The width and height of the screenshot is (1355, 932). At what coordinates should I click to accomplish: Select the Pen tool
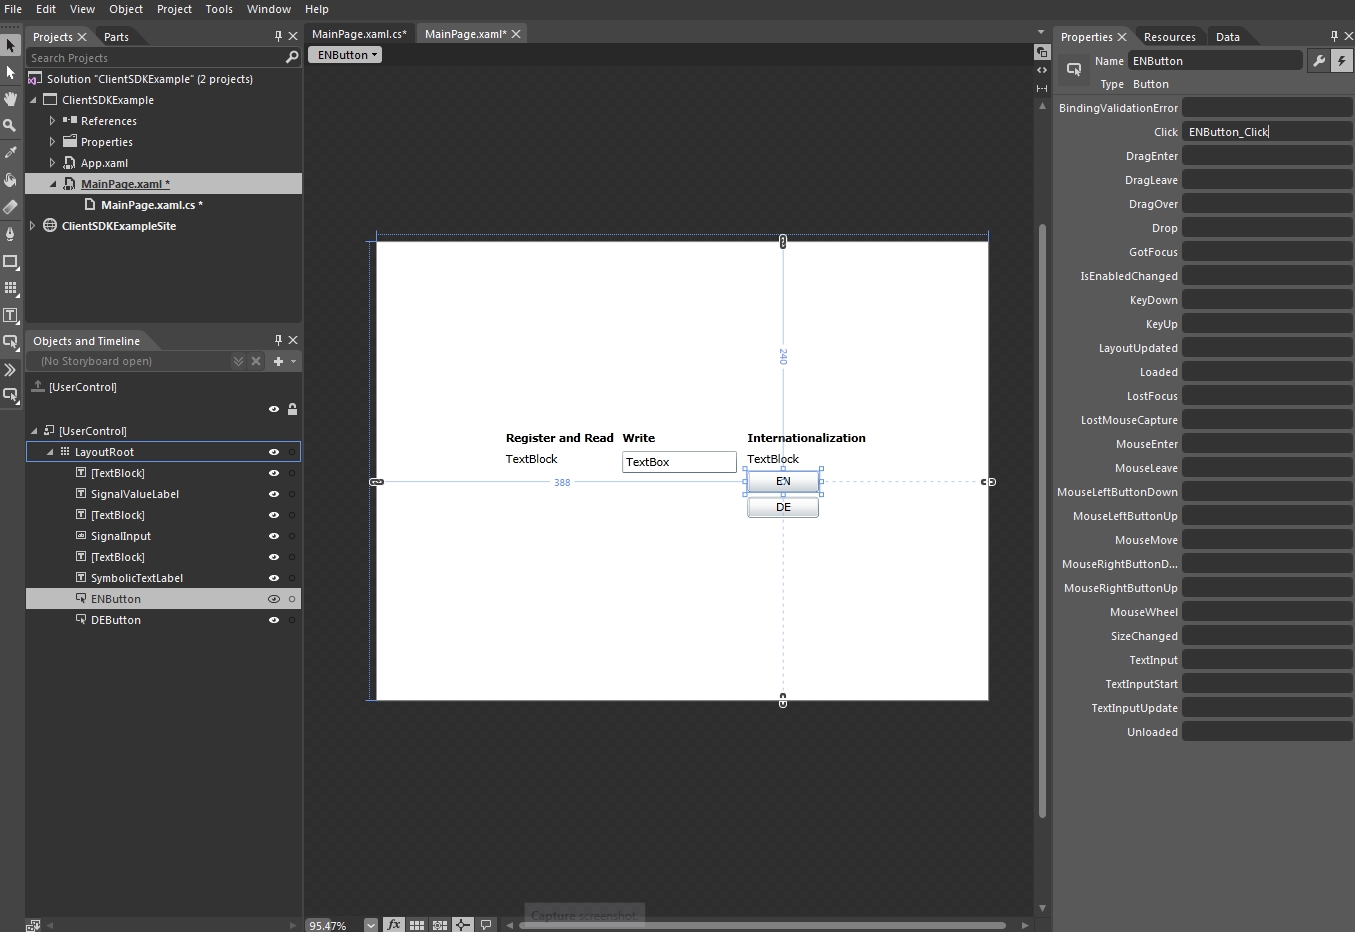(10, 234)
